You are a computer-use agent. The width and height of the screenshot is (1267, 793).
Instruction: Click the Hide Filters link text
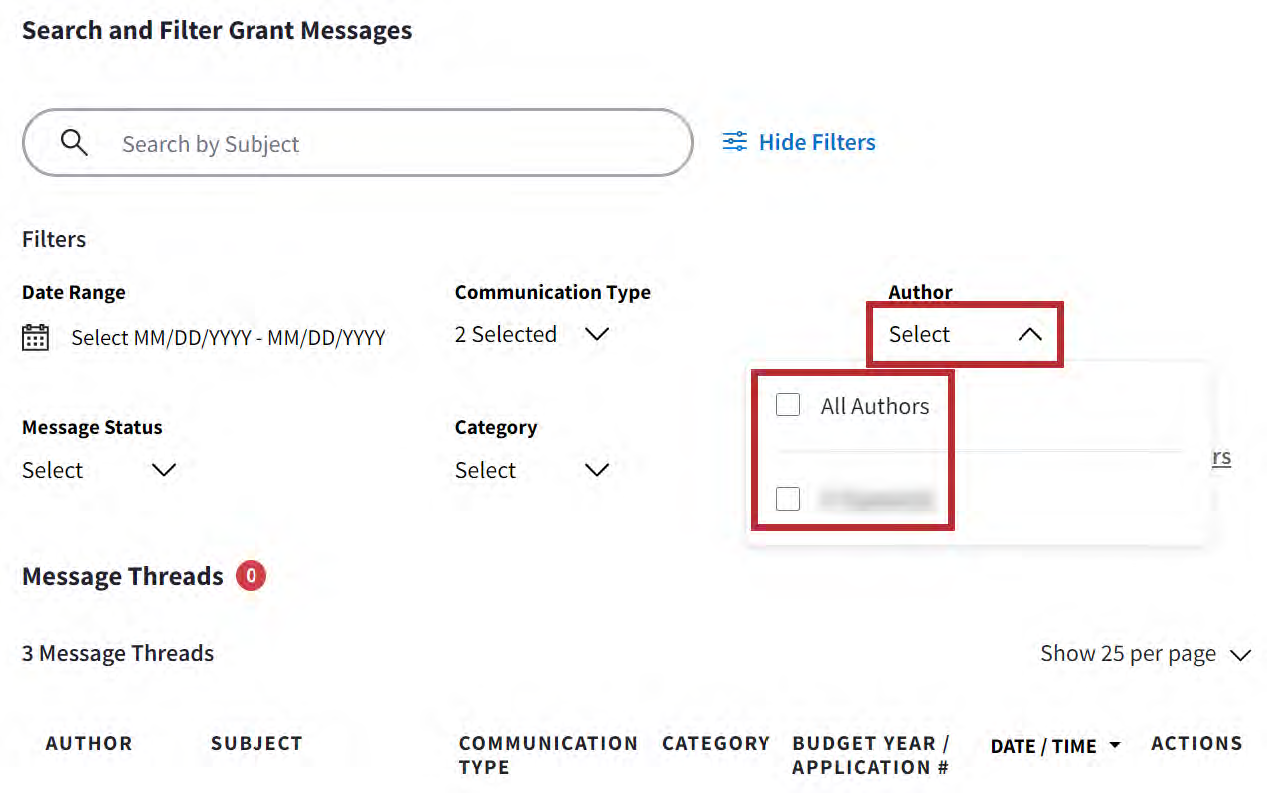817,142
